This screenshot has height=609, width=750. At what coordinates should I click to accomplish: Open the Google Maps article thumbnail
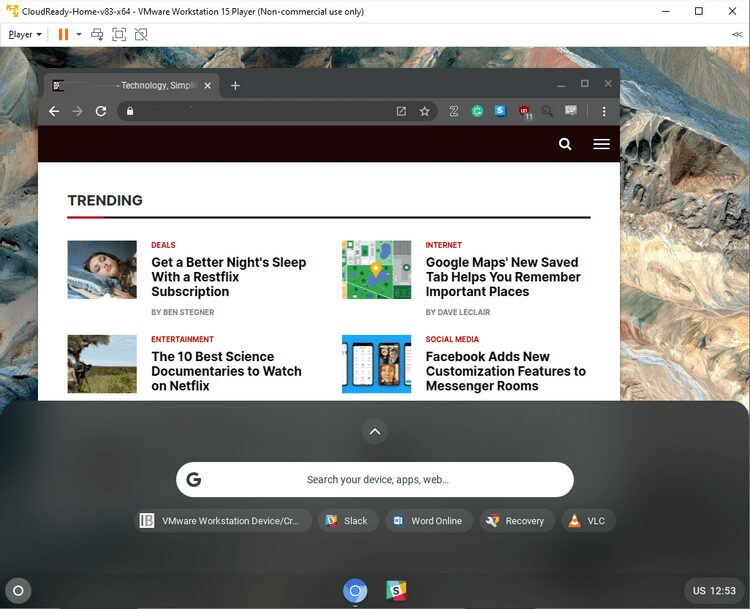[376, 269]
